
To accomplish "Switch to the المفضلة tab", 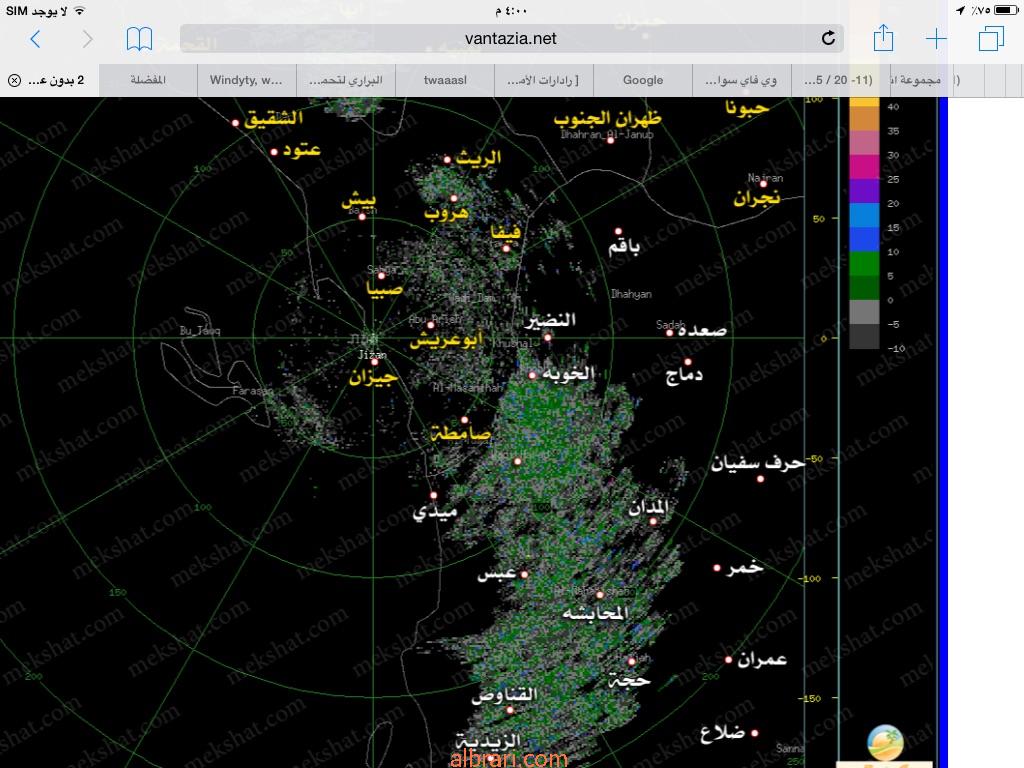I will pos(148,80).
